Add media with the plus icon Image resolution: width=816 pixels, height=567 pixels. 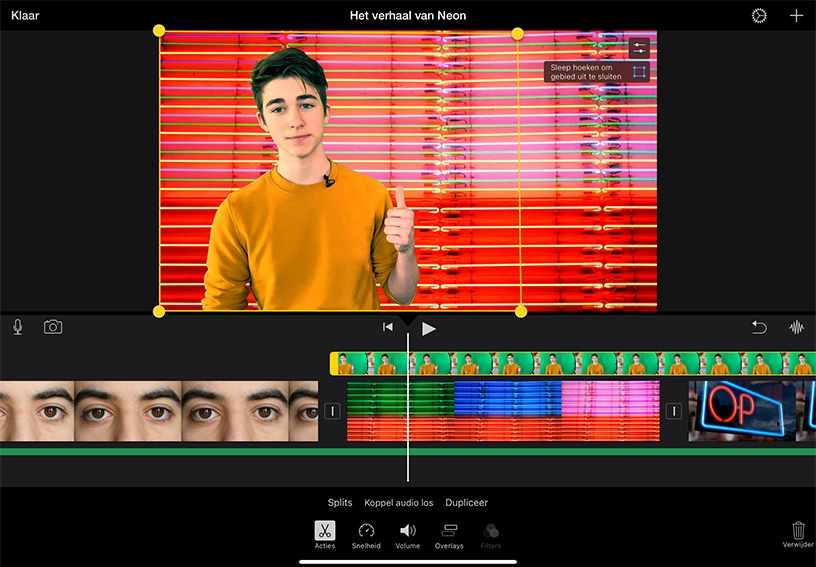pos(796,16)
